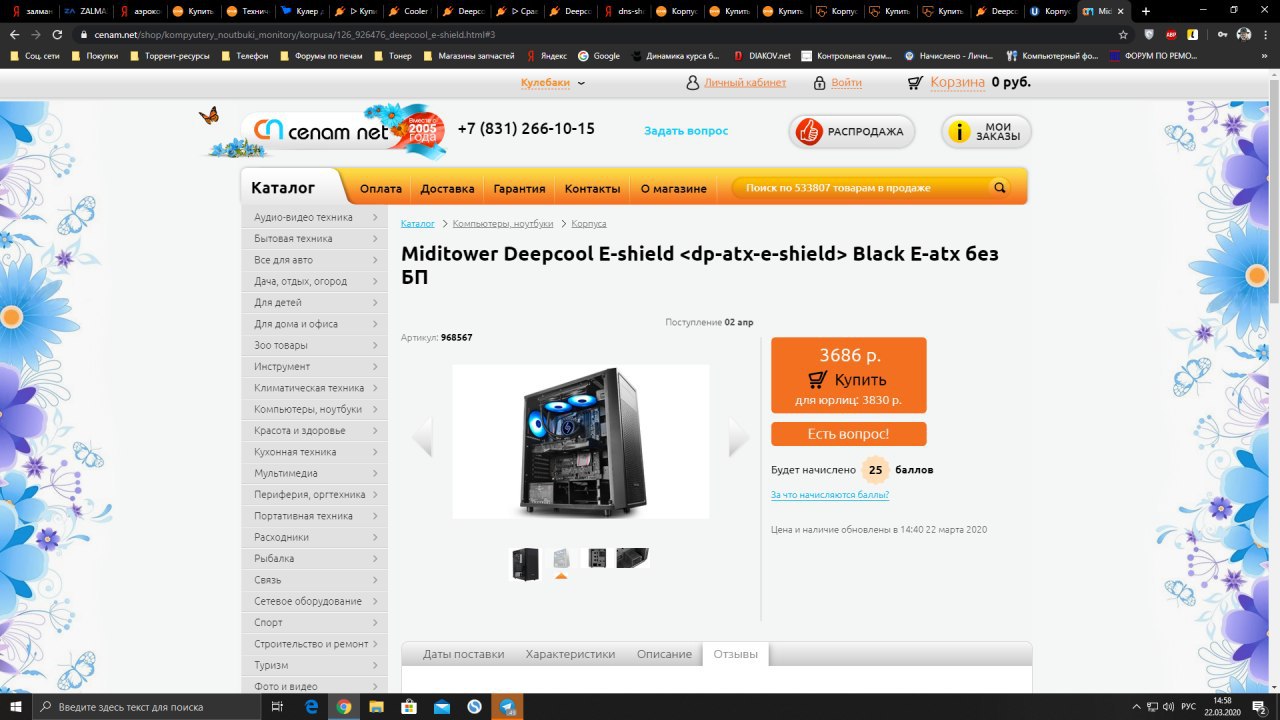Open the Каталог heading
Image resolution: width=1280 pixels, height=720 pixels.
point(283,188)
